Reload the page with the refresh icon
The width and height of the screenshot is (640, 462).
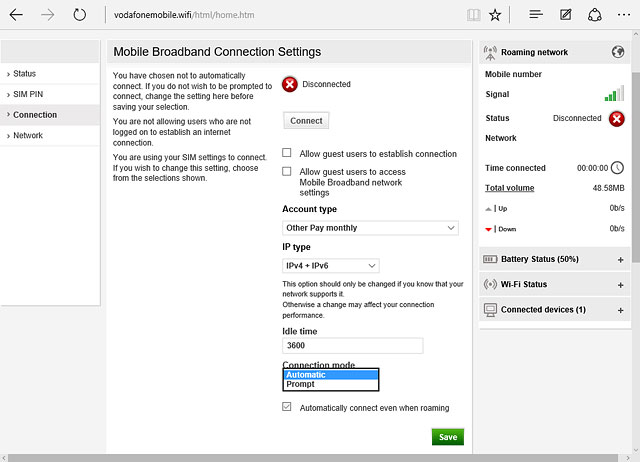pyautogui.click(x=80, y=15)
